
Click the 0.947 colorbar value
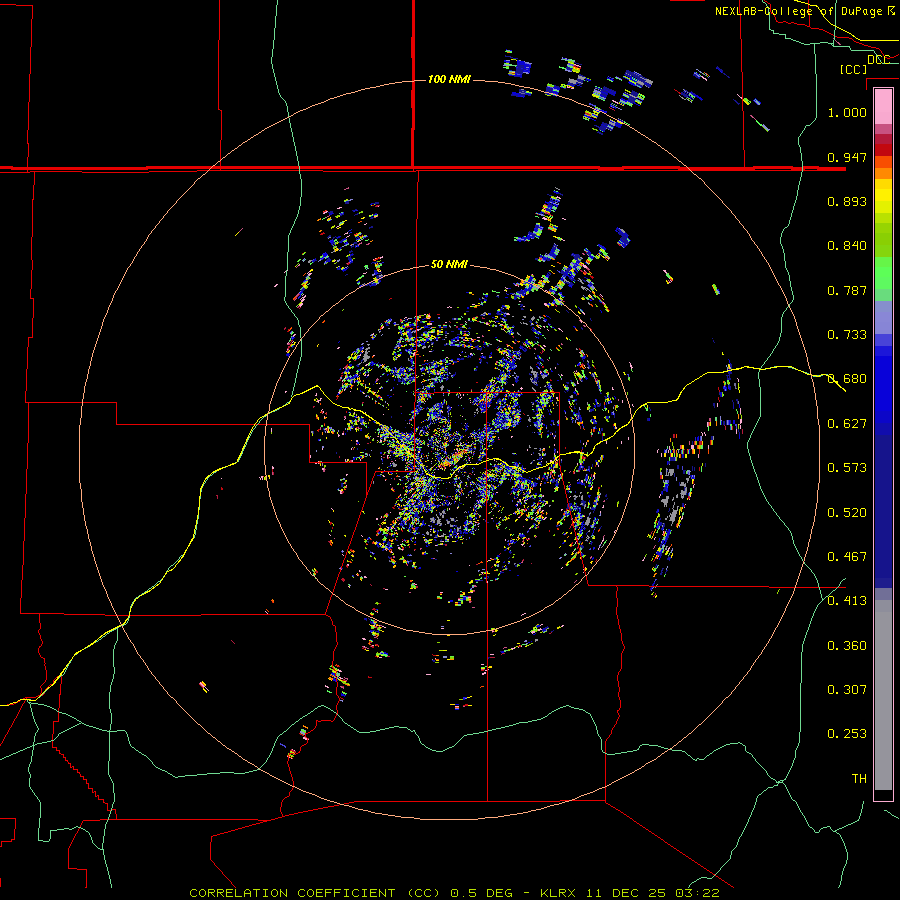point(847,157)
